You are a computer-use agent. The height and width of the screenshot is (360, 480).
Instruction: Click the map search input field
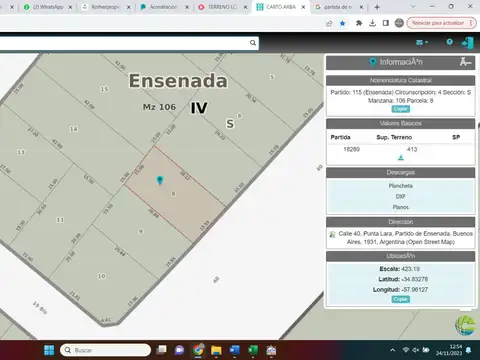pos(123,43)
